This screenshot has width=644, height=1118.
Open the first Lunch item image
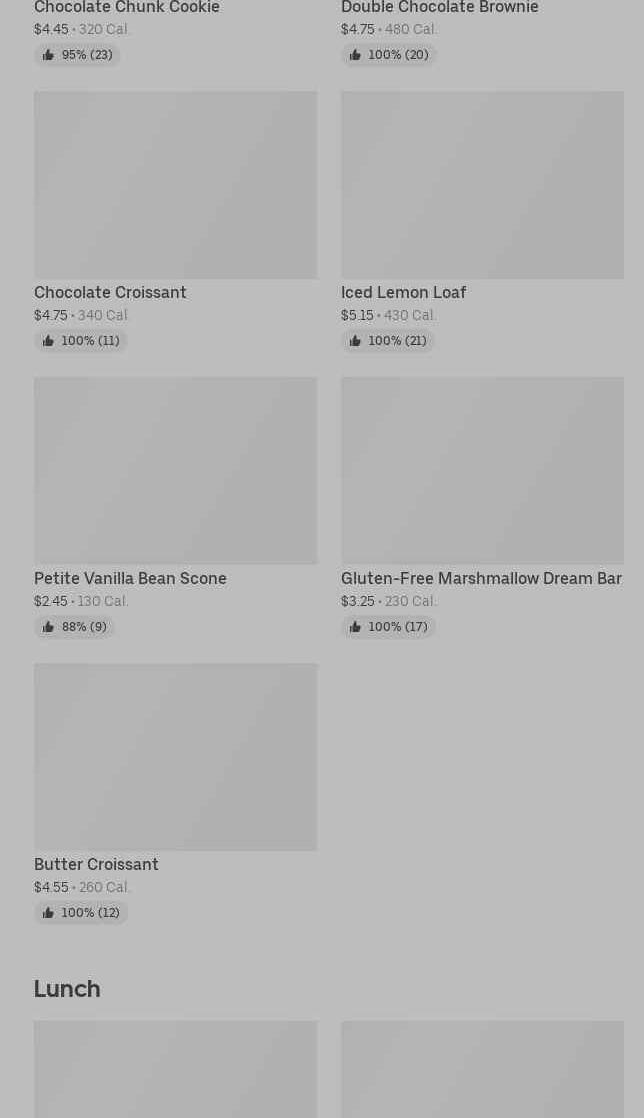[x=175, y=1070]
